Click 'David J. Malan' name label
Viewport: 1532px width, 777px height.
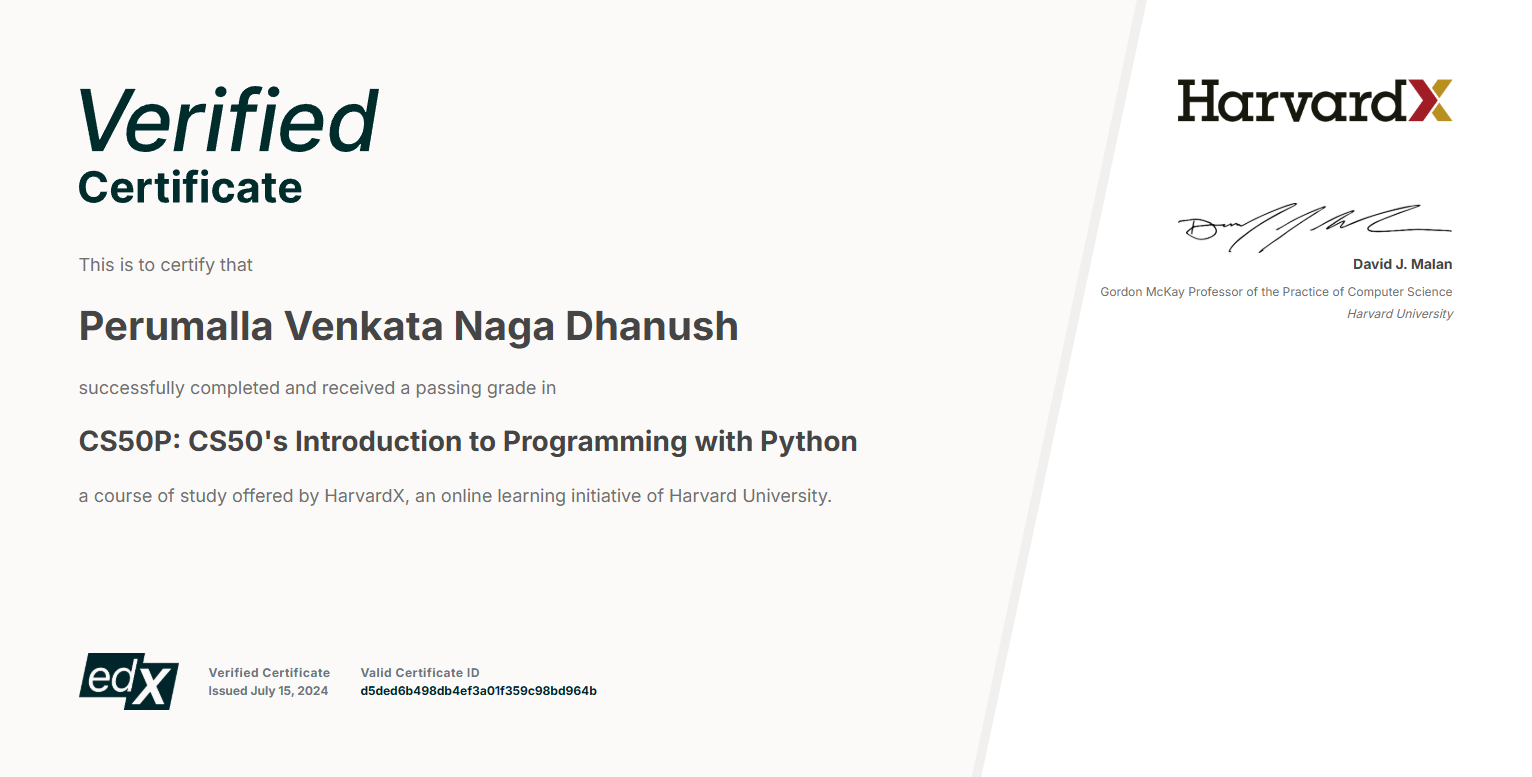coord(1402,264)
